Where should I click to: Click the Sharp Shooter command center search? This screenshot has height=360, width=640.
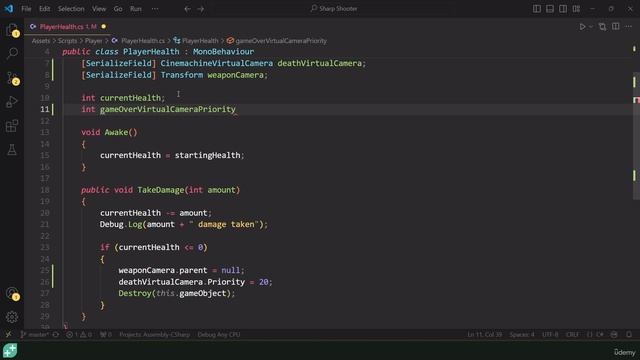334,9
